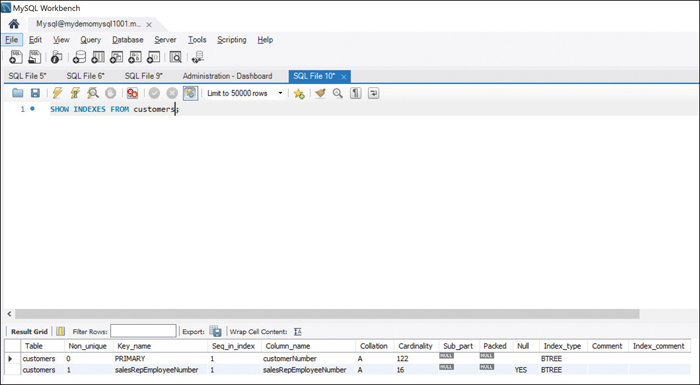Image resolution: width=700 pixels, height=385 pixels.
Task: Open a SQL script file icon
Action: [34, 57]
